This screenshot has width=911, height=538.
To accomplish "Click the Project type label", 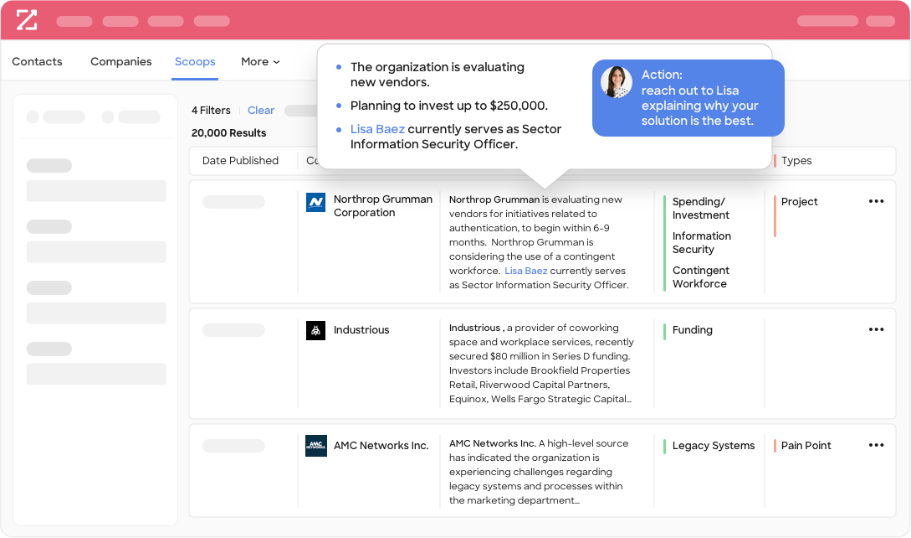I will click(x=799, y=202).
